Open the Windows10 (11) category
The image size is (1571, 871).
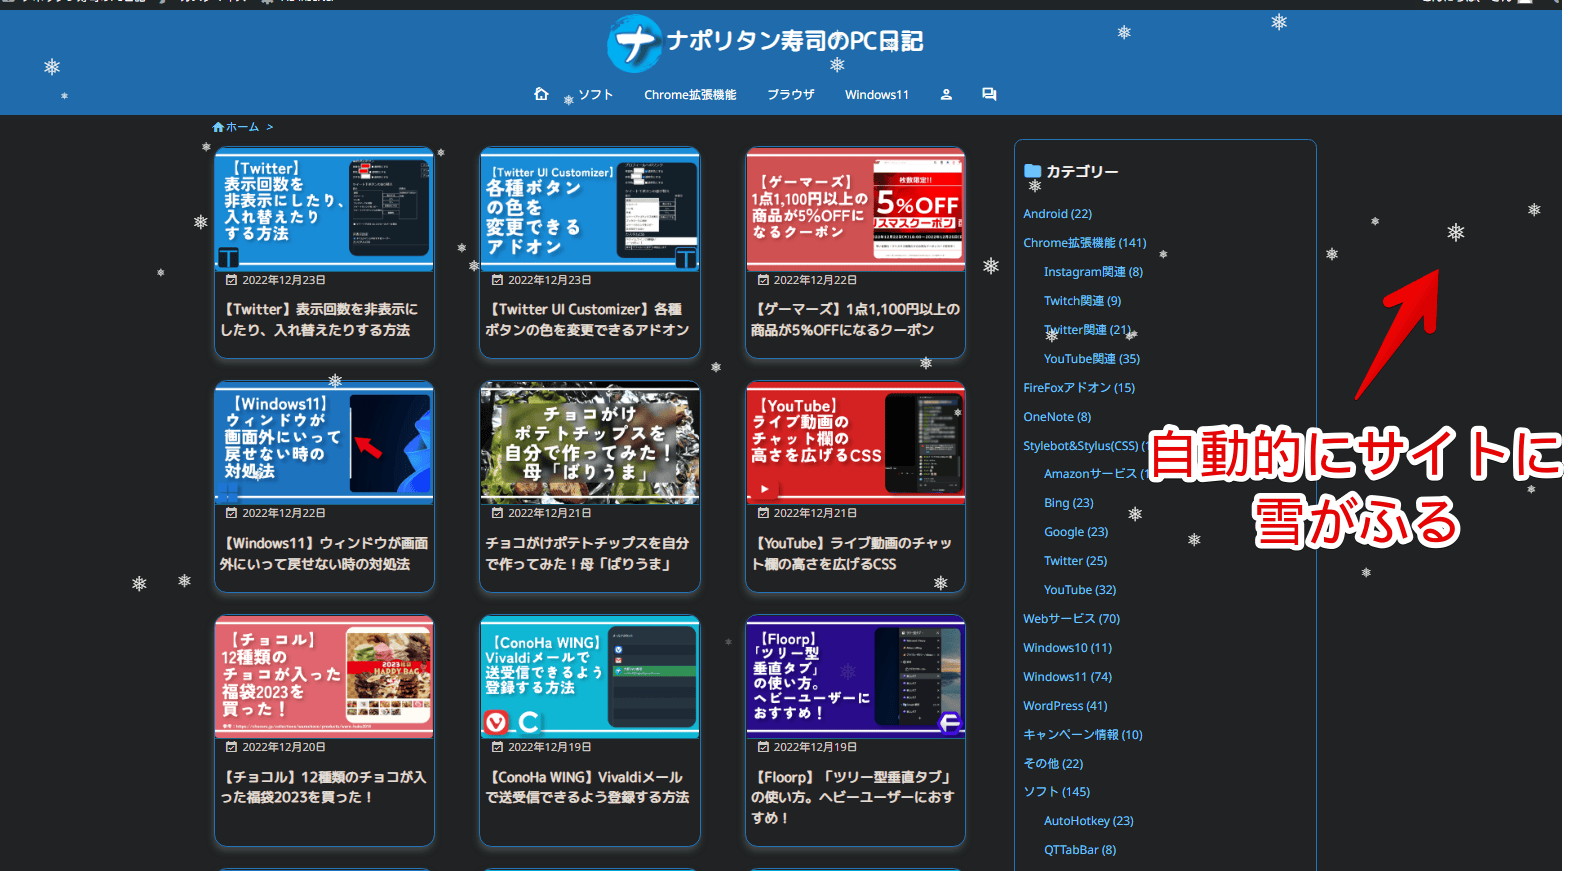coord(1067,648)
